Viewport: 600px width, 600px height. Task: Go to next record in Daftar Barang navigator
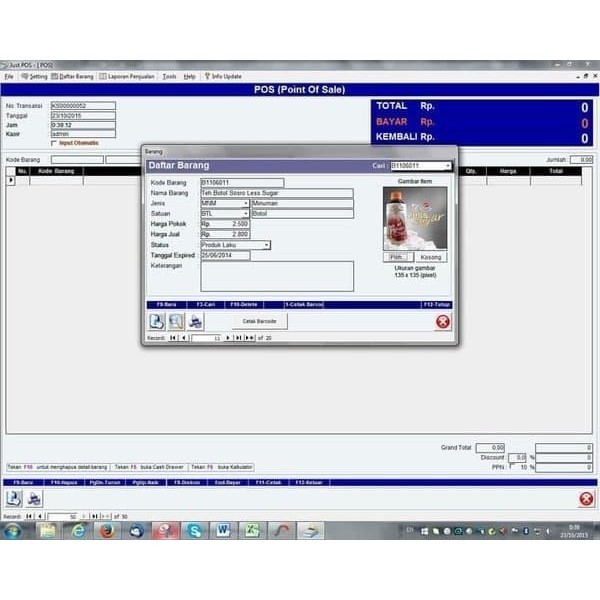(228, 338)
